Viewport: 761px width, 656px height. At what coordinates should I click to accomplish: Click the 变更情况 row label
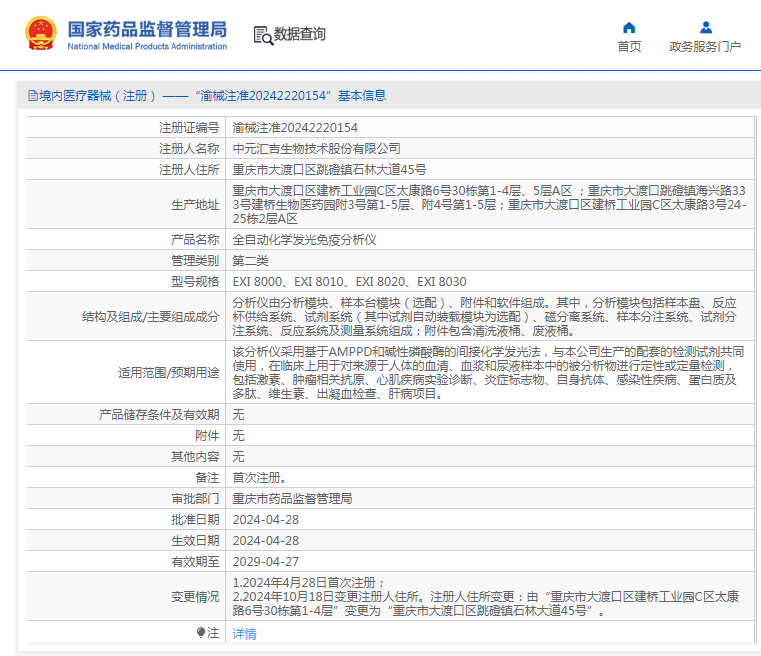click(x=195, y=597)
